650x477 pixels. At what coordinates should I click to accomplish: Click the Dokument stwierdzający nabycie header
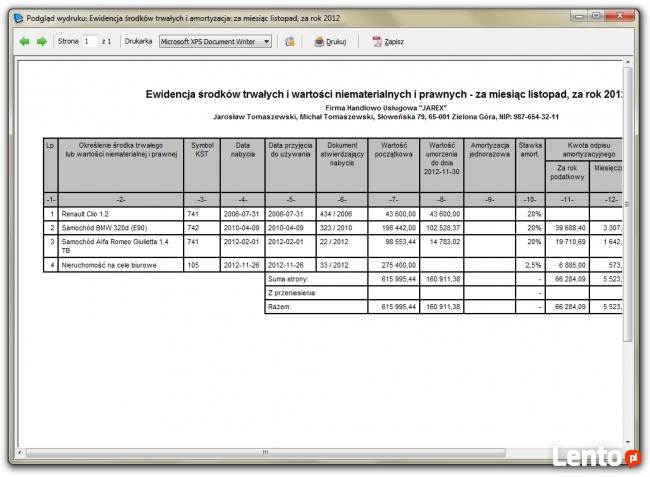[342, 165]
